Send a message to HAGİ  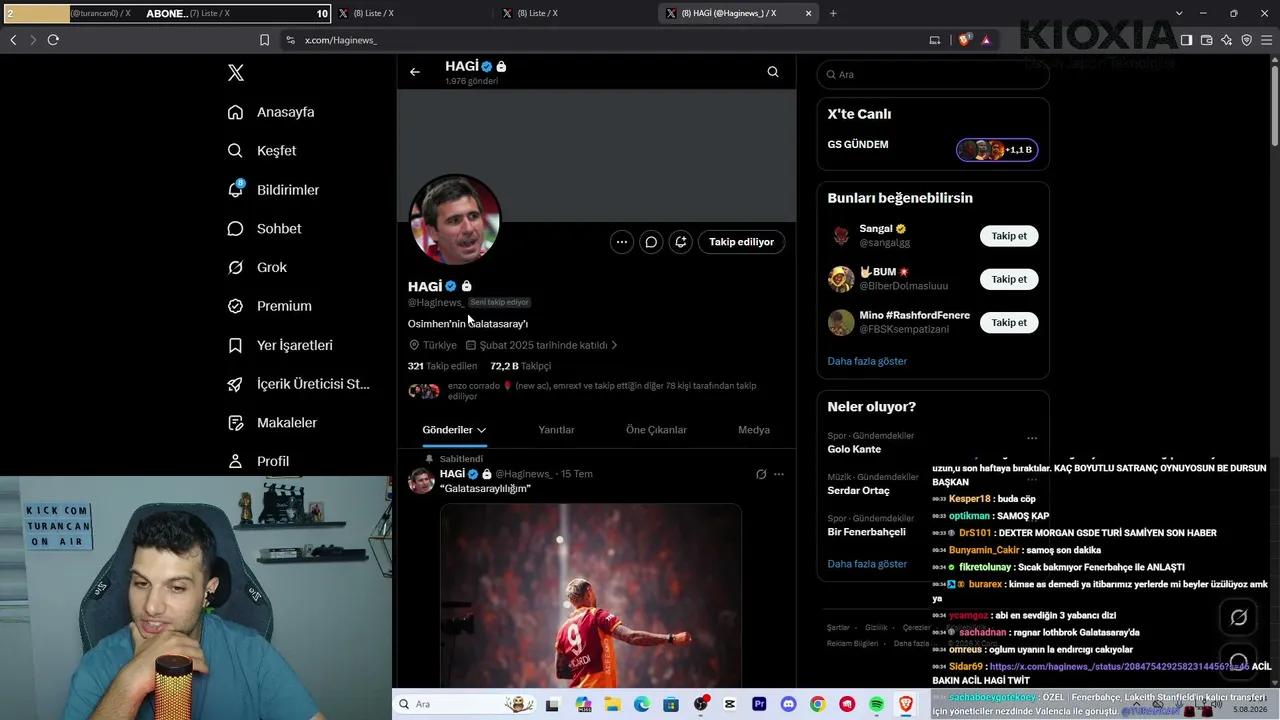[651, 242]
